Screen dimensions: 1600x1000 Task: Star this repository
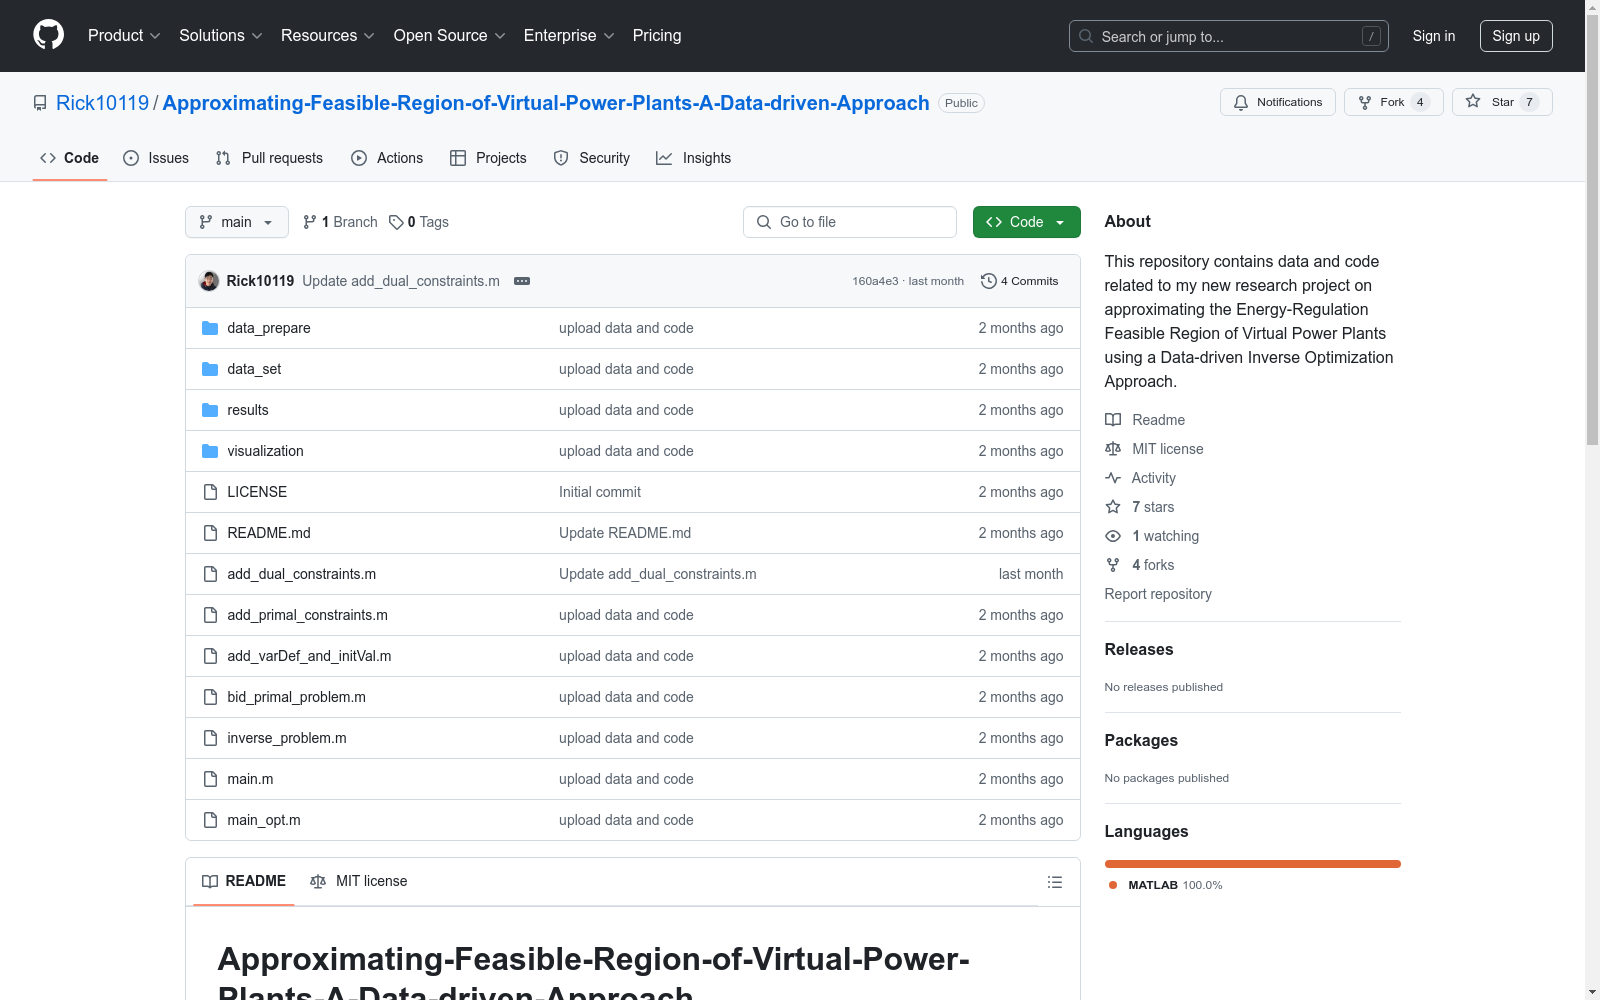(x=1501, y=102)
